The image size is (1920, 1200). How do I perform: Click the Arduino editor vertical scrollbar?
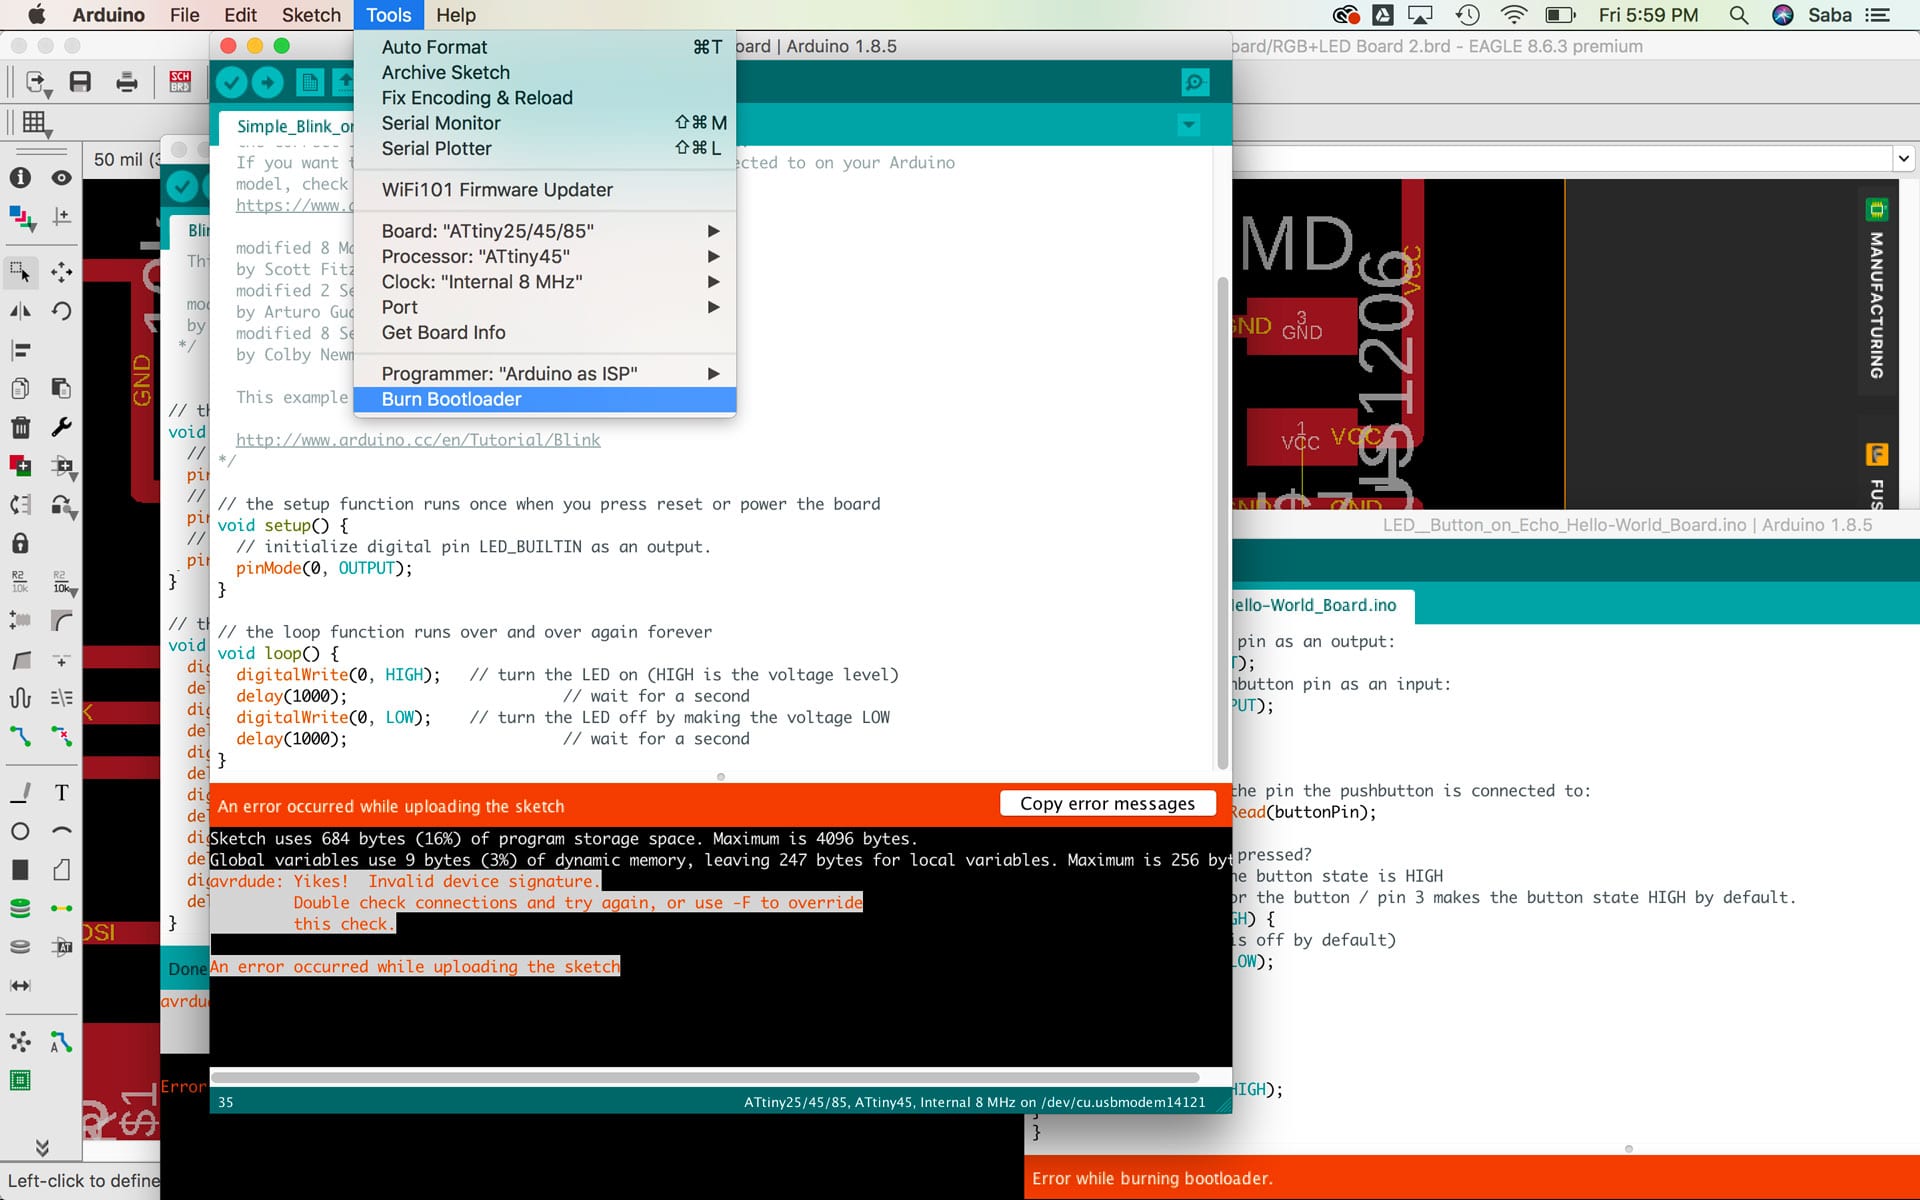click(x=1222, y=522)
